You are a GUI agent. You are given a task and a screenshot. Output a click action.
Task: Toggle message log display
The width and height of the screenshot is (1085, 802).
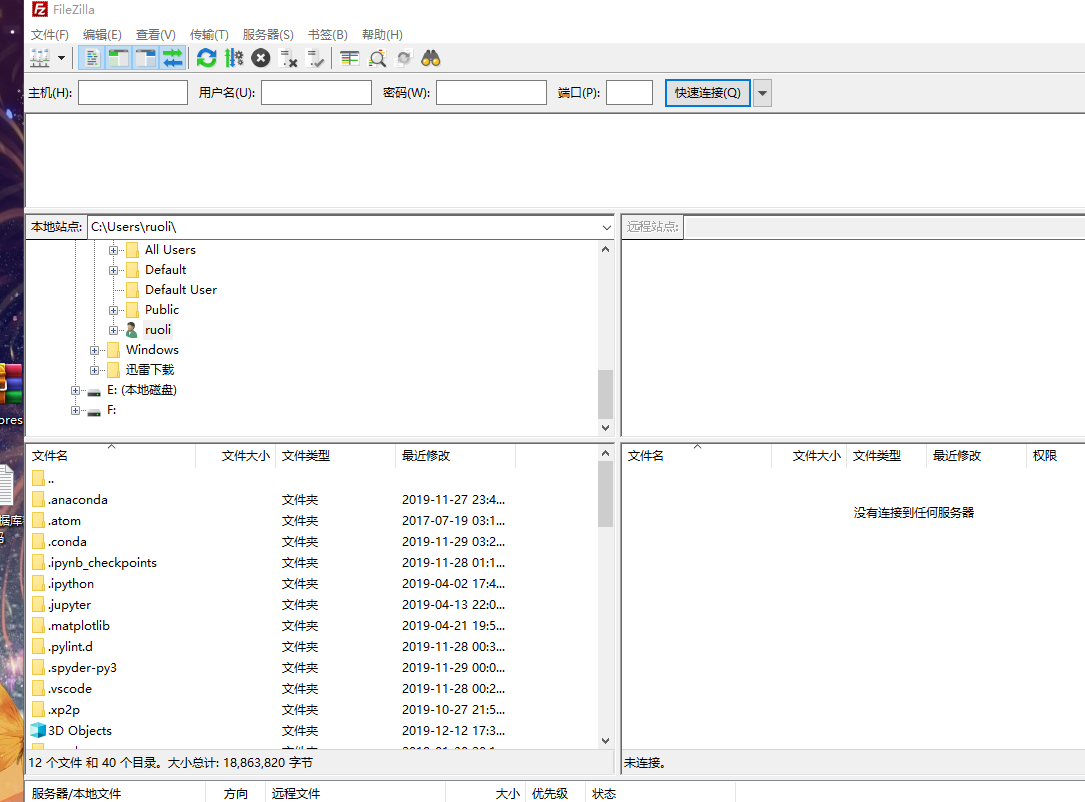[91, 58]
